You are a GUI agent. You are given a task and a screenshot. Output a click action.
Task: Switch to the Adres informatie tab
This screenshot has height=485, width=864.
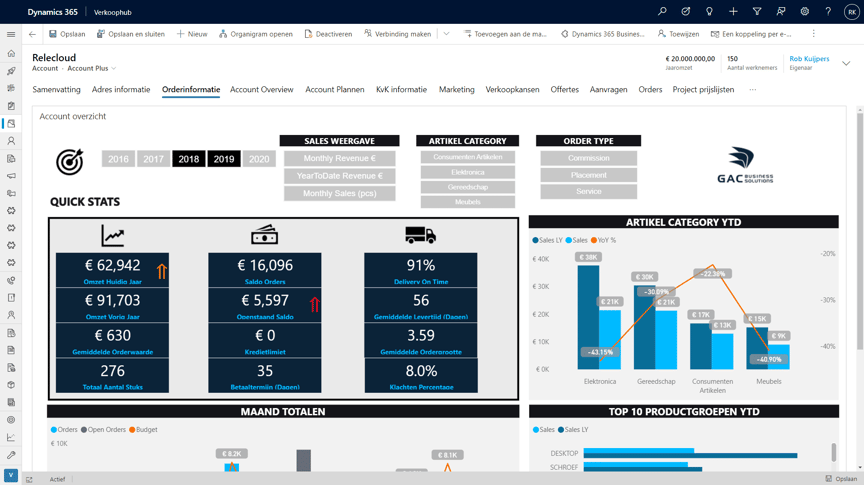pos(121,89)
